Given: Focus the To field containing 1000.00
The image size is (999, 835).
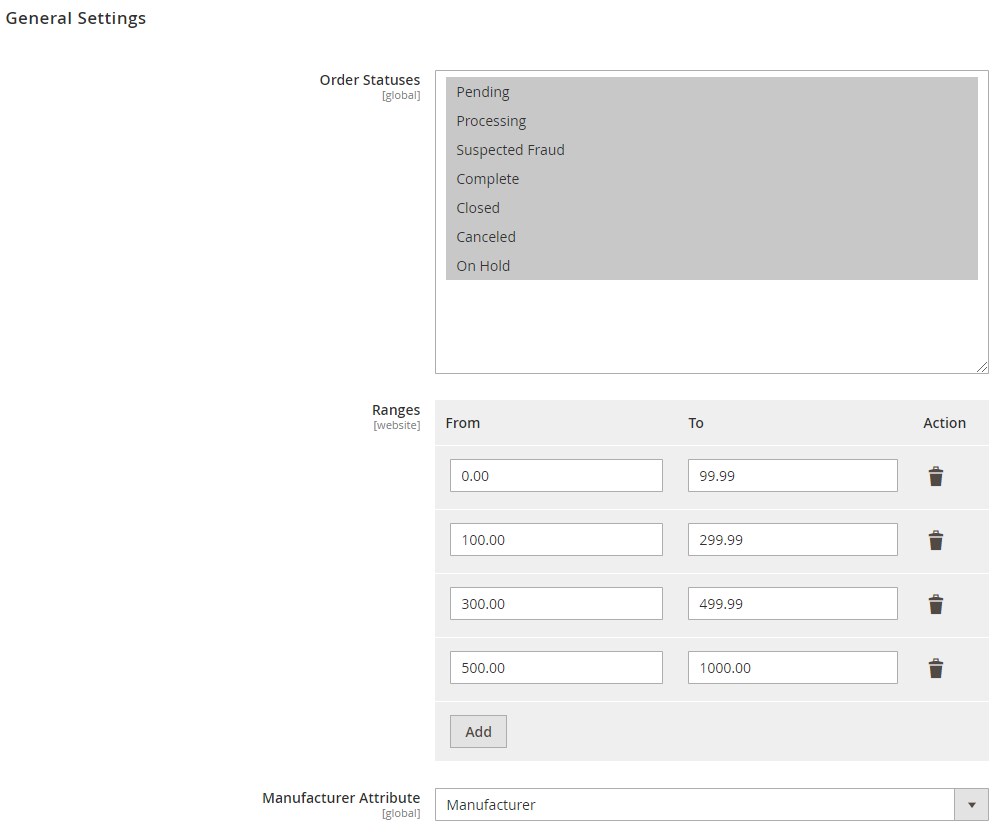Looking at the screenshot, I should coord(792,667).
